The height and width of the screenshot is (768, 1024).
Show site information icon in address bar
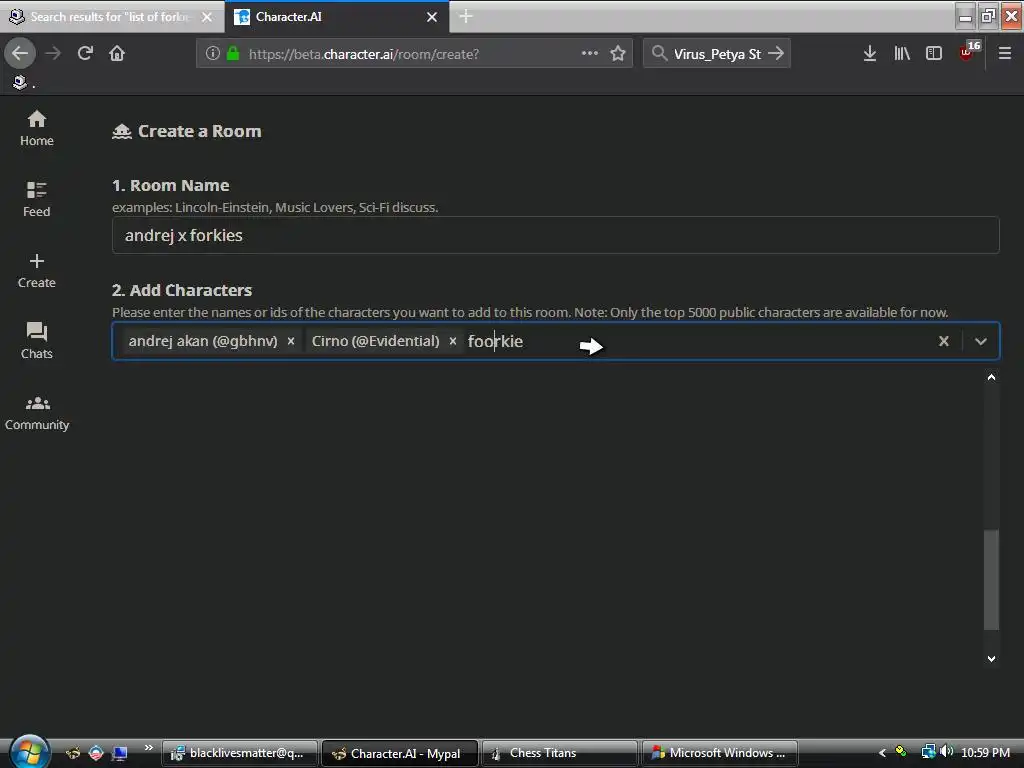click(212, 53)
